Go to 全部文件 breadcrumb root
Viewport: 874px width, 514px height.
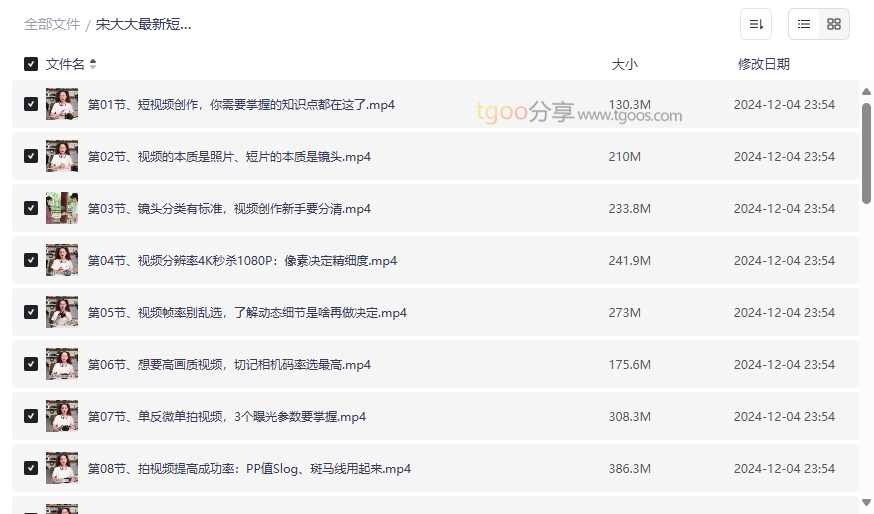[x=52, y=24]
